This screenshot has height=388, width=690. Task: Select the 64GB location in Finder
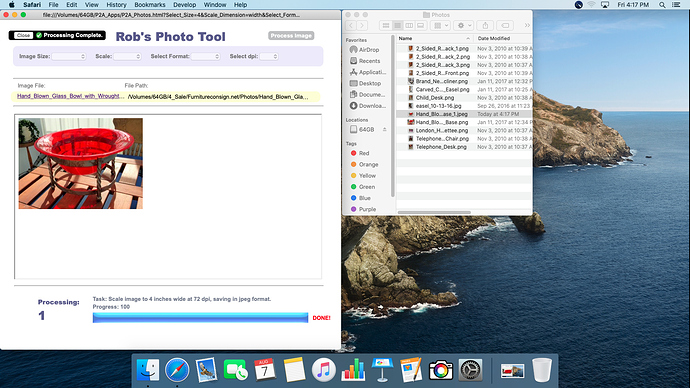pyautogui.click(x=366, y=129)
